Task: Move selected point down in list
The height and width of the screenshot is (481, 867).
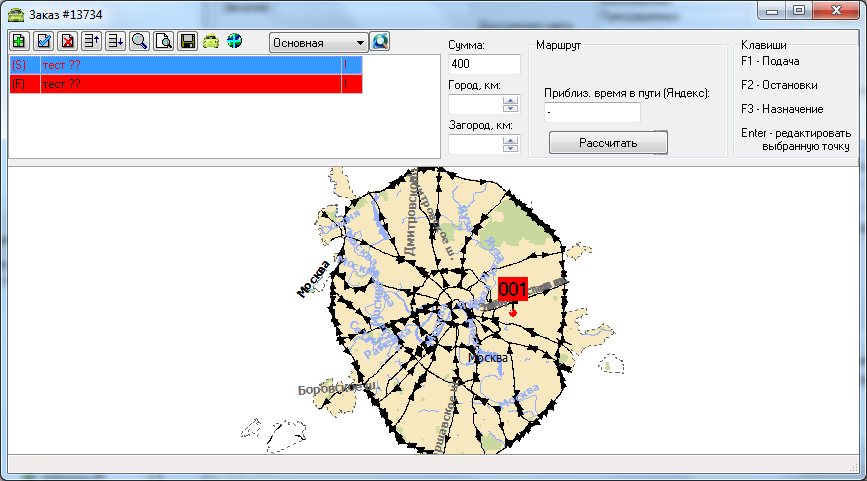Action: pyautogui.click(x=115, y=42)
